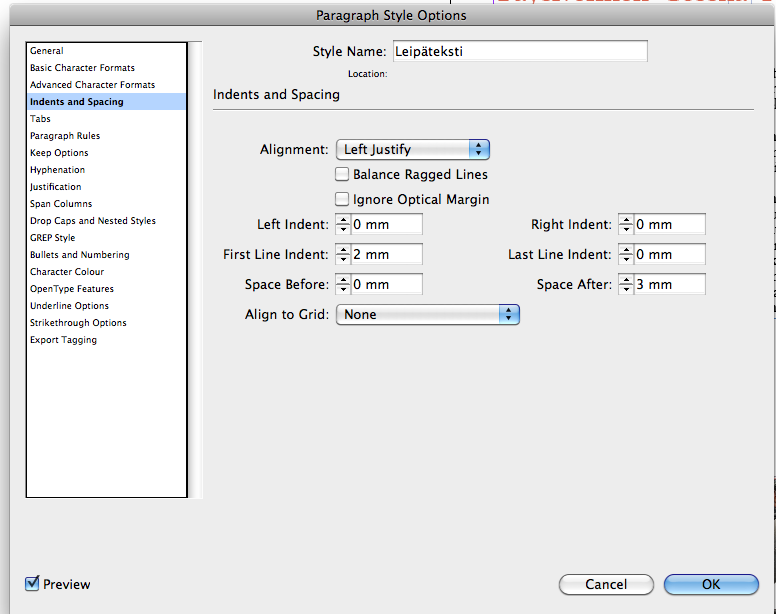Viewport: 776px width, 614px height.
Task: Switch to Drop Caps and Nested Styles
Action: pyautogui.click(x=93, y=221)
